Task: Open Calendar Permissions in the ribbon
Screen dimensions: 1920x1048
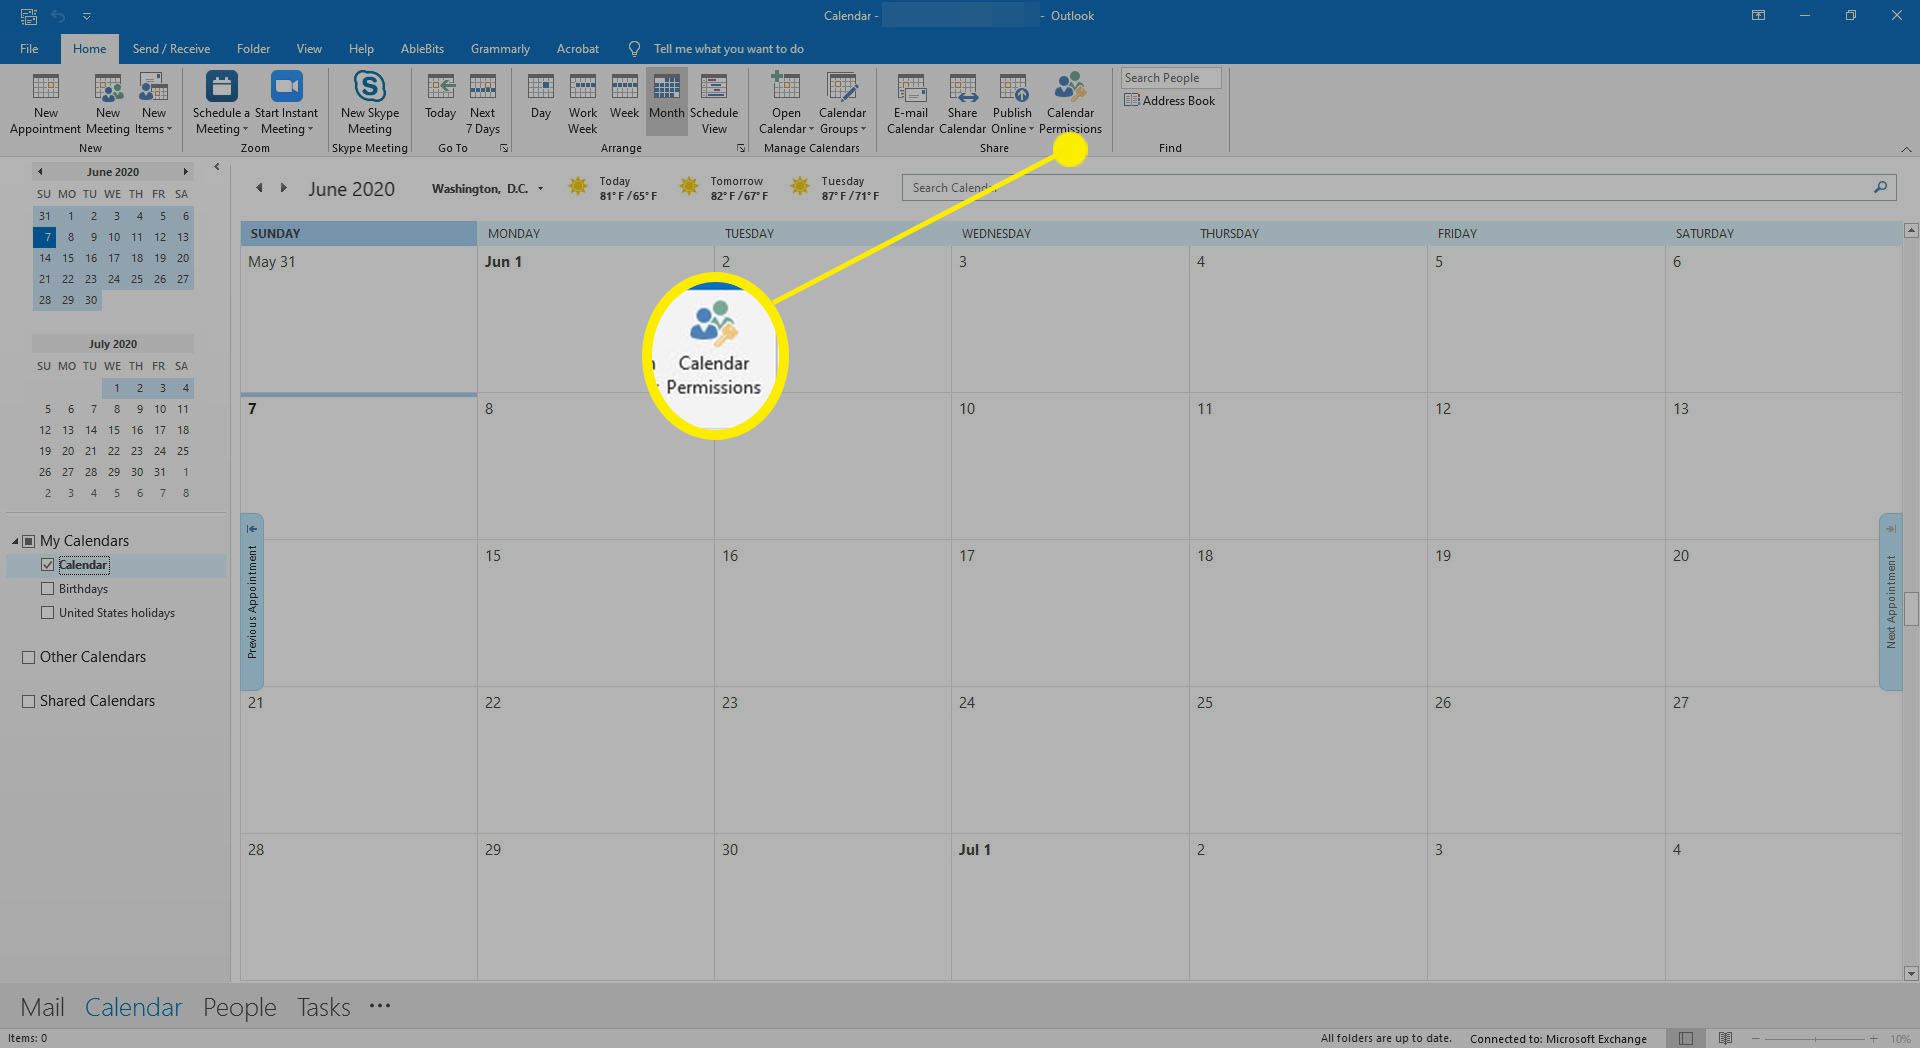Action: point(1070,103)
